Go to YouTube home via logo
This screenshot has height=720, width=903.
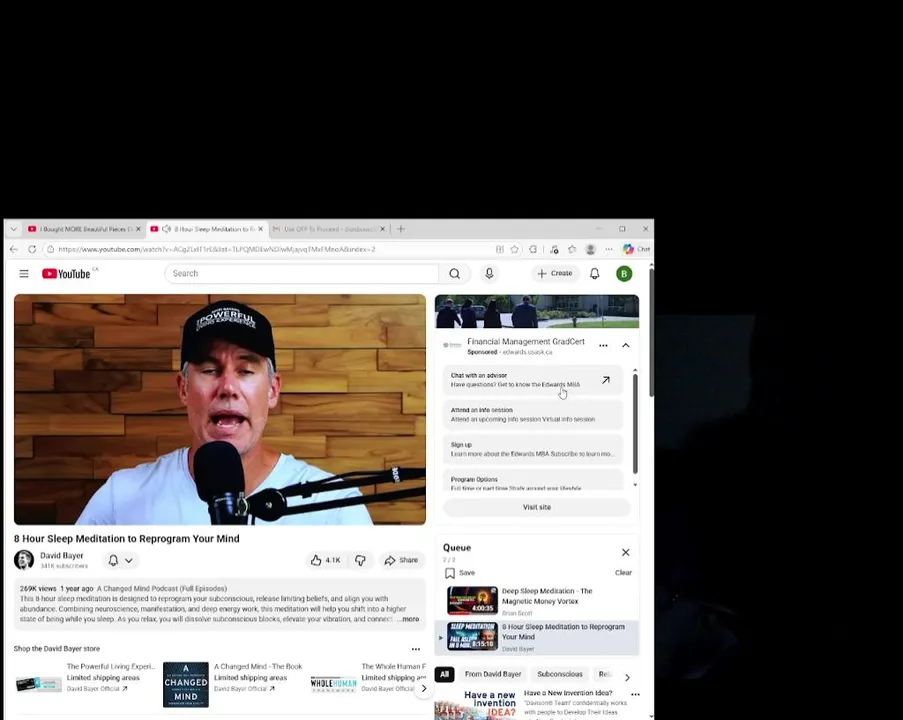(x=66, y=274)
